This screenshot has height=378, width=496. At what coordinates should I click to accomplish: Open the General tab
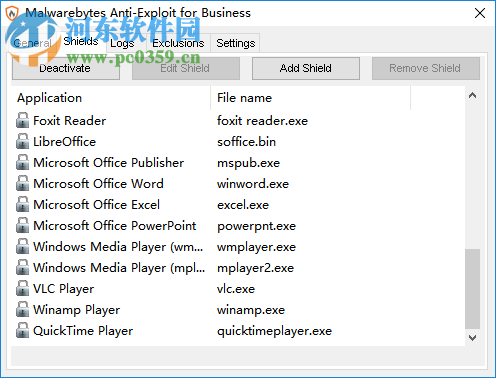point(32,43)
